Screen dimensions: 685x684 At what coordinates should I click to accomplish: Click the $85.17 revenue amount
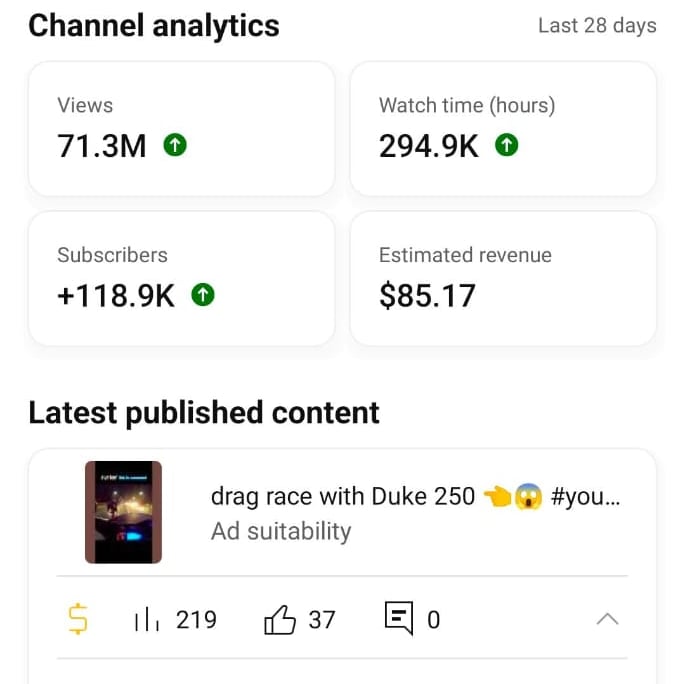tap(427, 296)
